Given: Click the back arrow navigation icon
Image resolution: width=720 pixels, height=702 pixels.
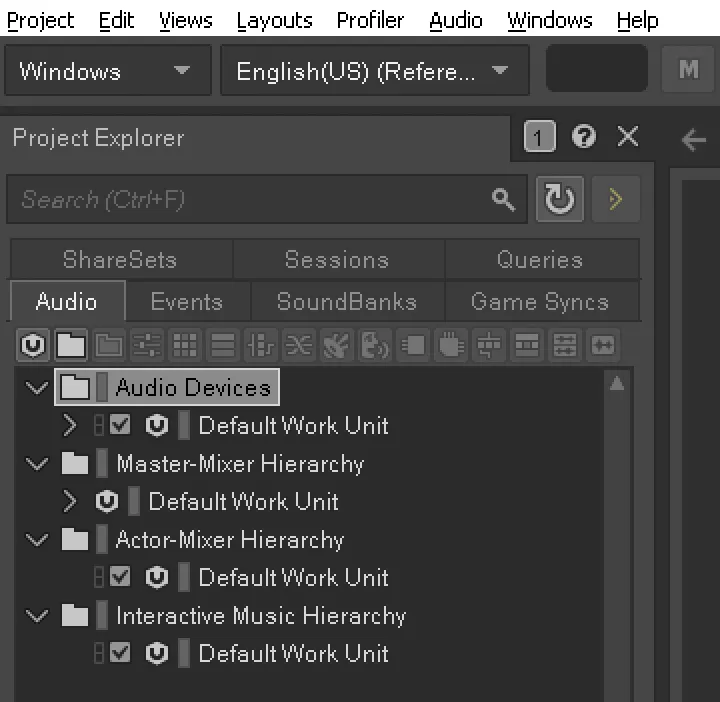Looking at the screenshot, I should click(x=693, y=139).
